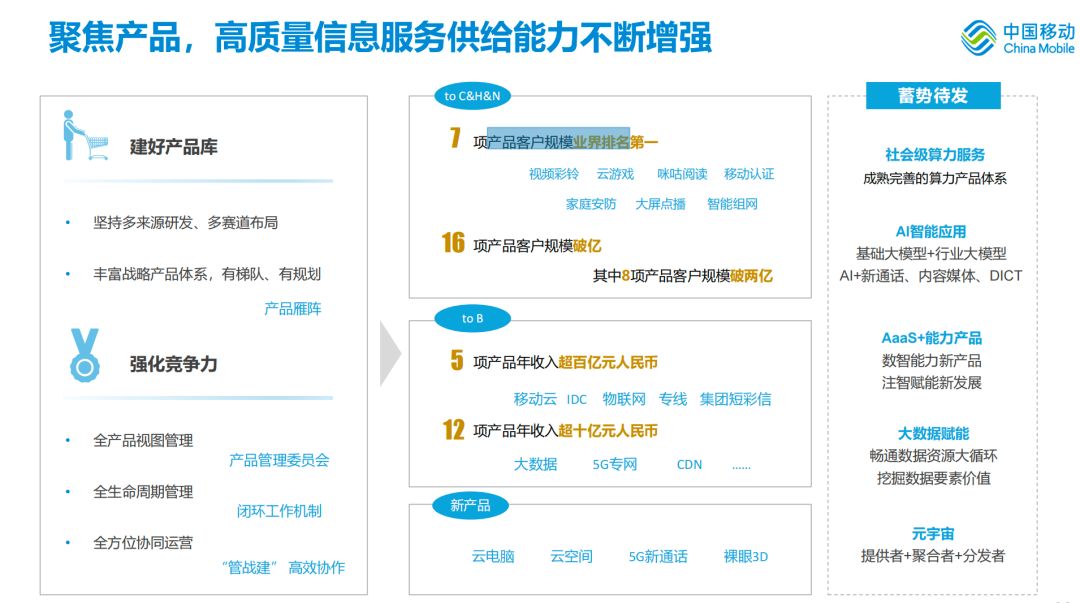Click the gray right arrow shape
This screenshot has width=1080, height=603.
click(x=390, y=354)
